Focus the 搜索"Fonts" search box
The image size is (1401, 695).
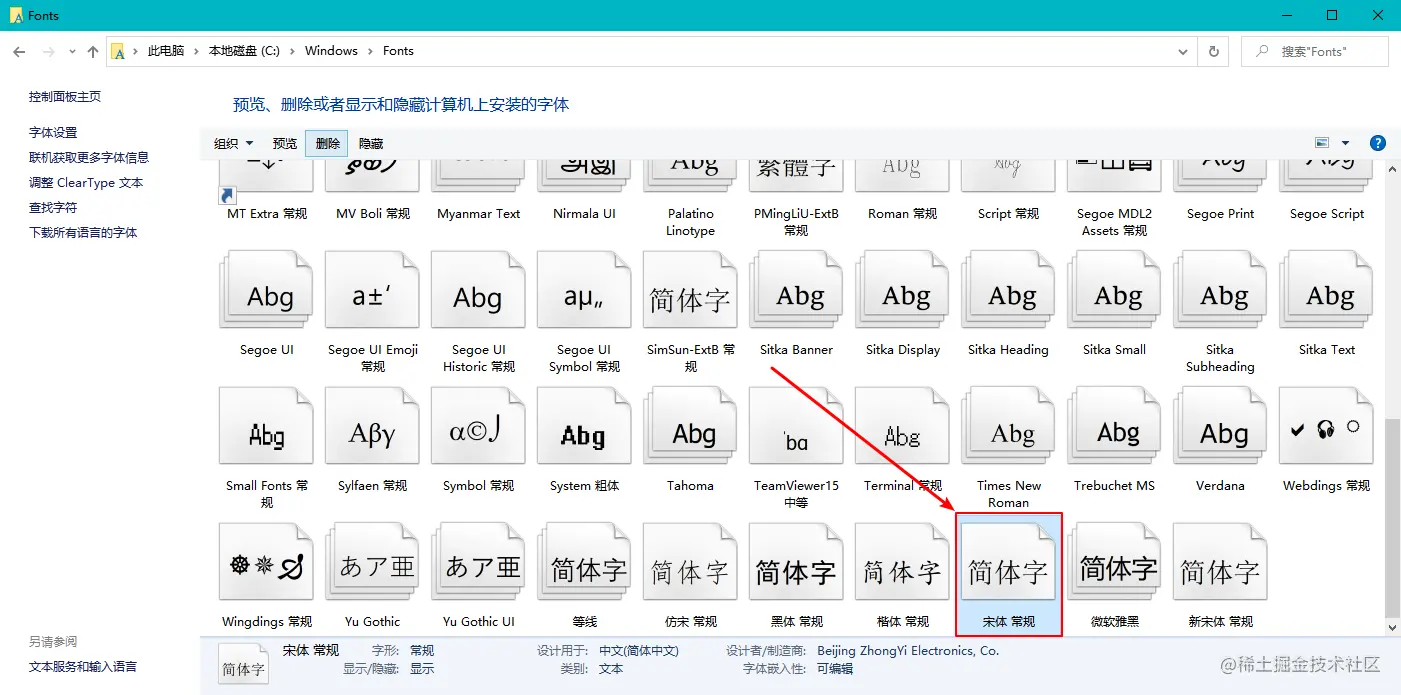1315,51
